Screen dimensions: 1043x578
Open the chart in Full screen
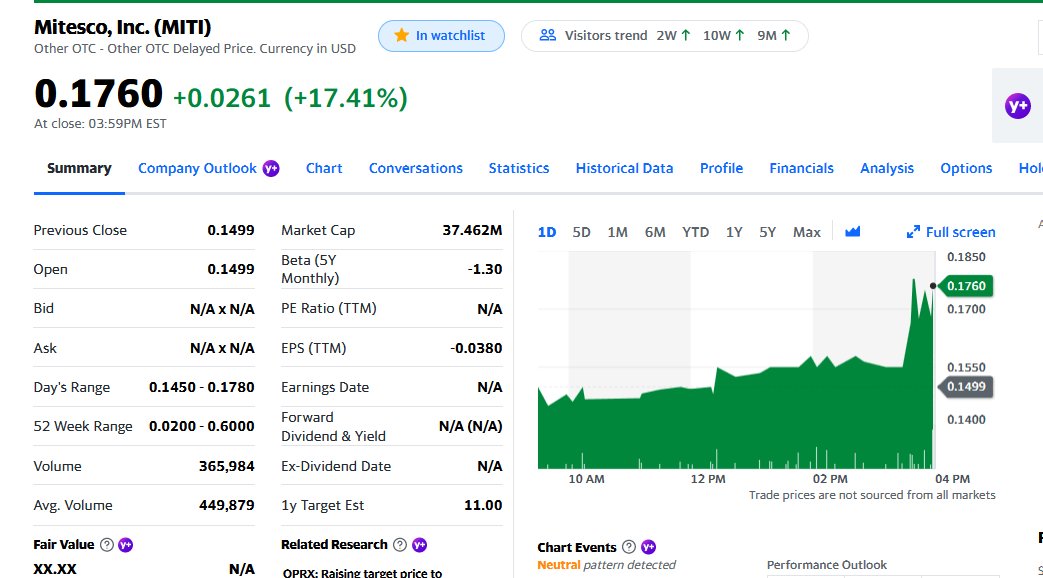point(951,232)
